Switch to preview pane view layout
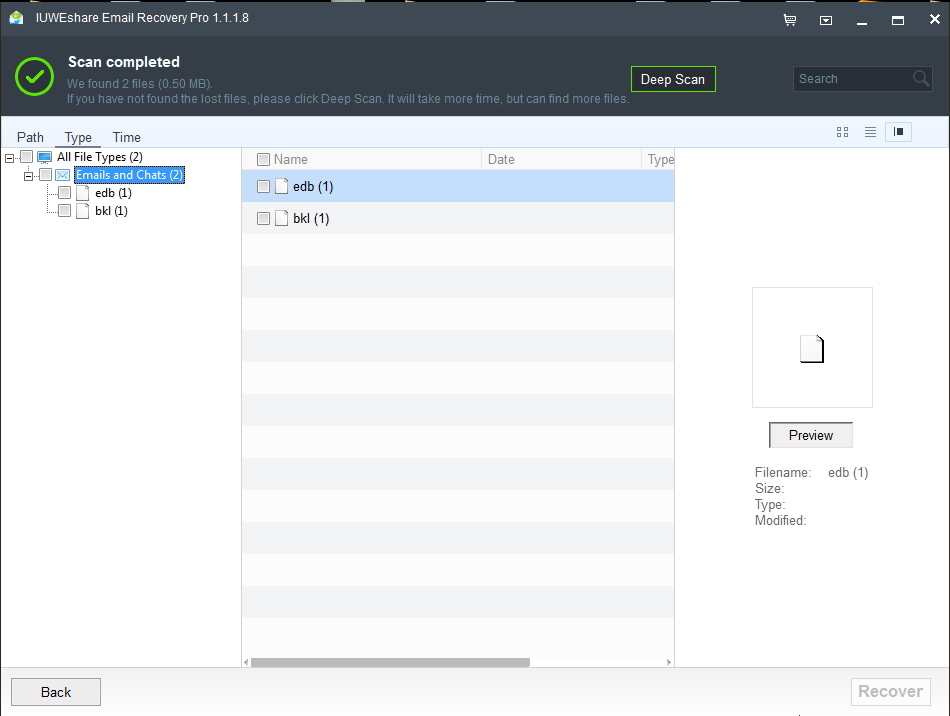The height and width of the screenshot is (716, 950). [x=899, y=132]
